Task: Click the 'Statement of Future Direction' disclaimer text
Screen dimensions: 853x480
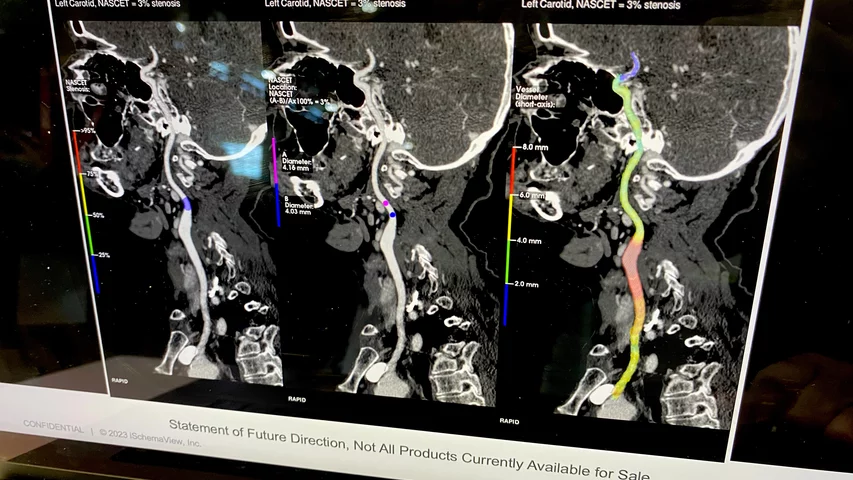Action: [x=409, y=450]
